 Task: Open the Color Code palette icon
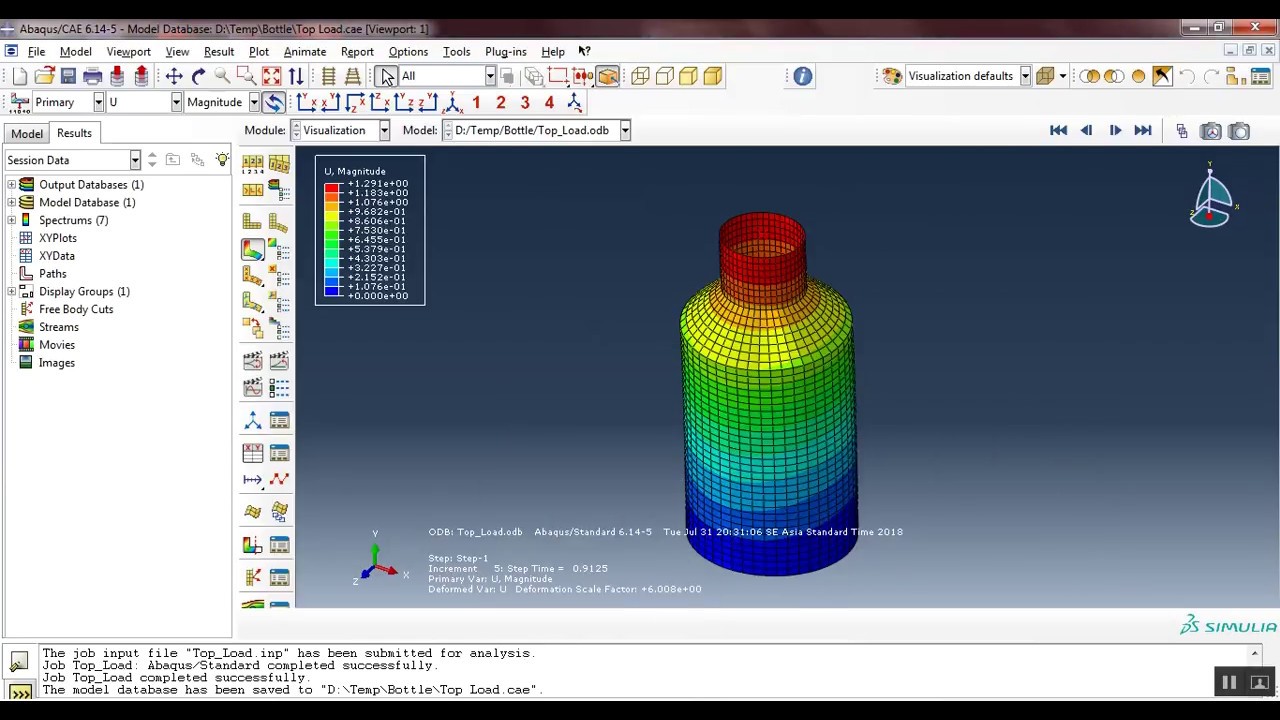click(x=891, y=76)
